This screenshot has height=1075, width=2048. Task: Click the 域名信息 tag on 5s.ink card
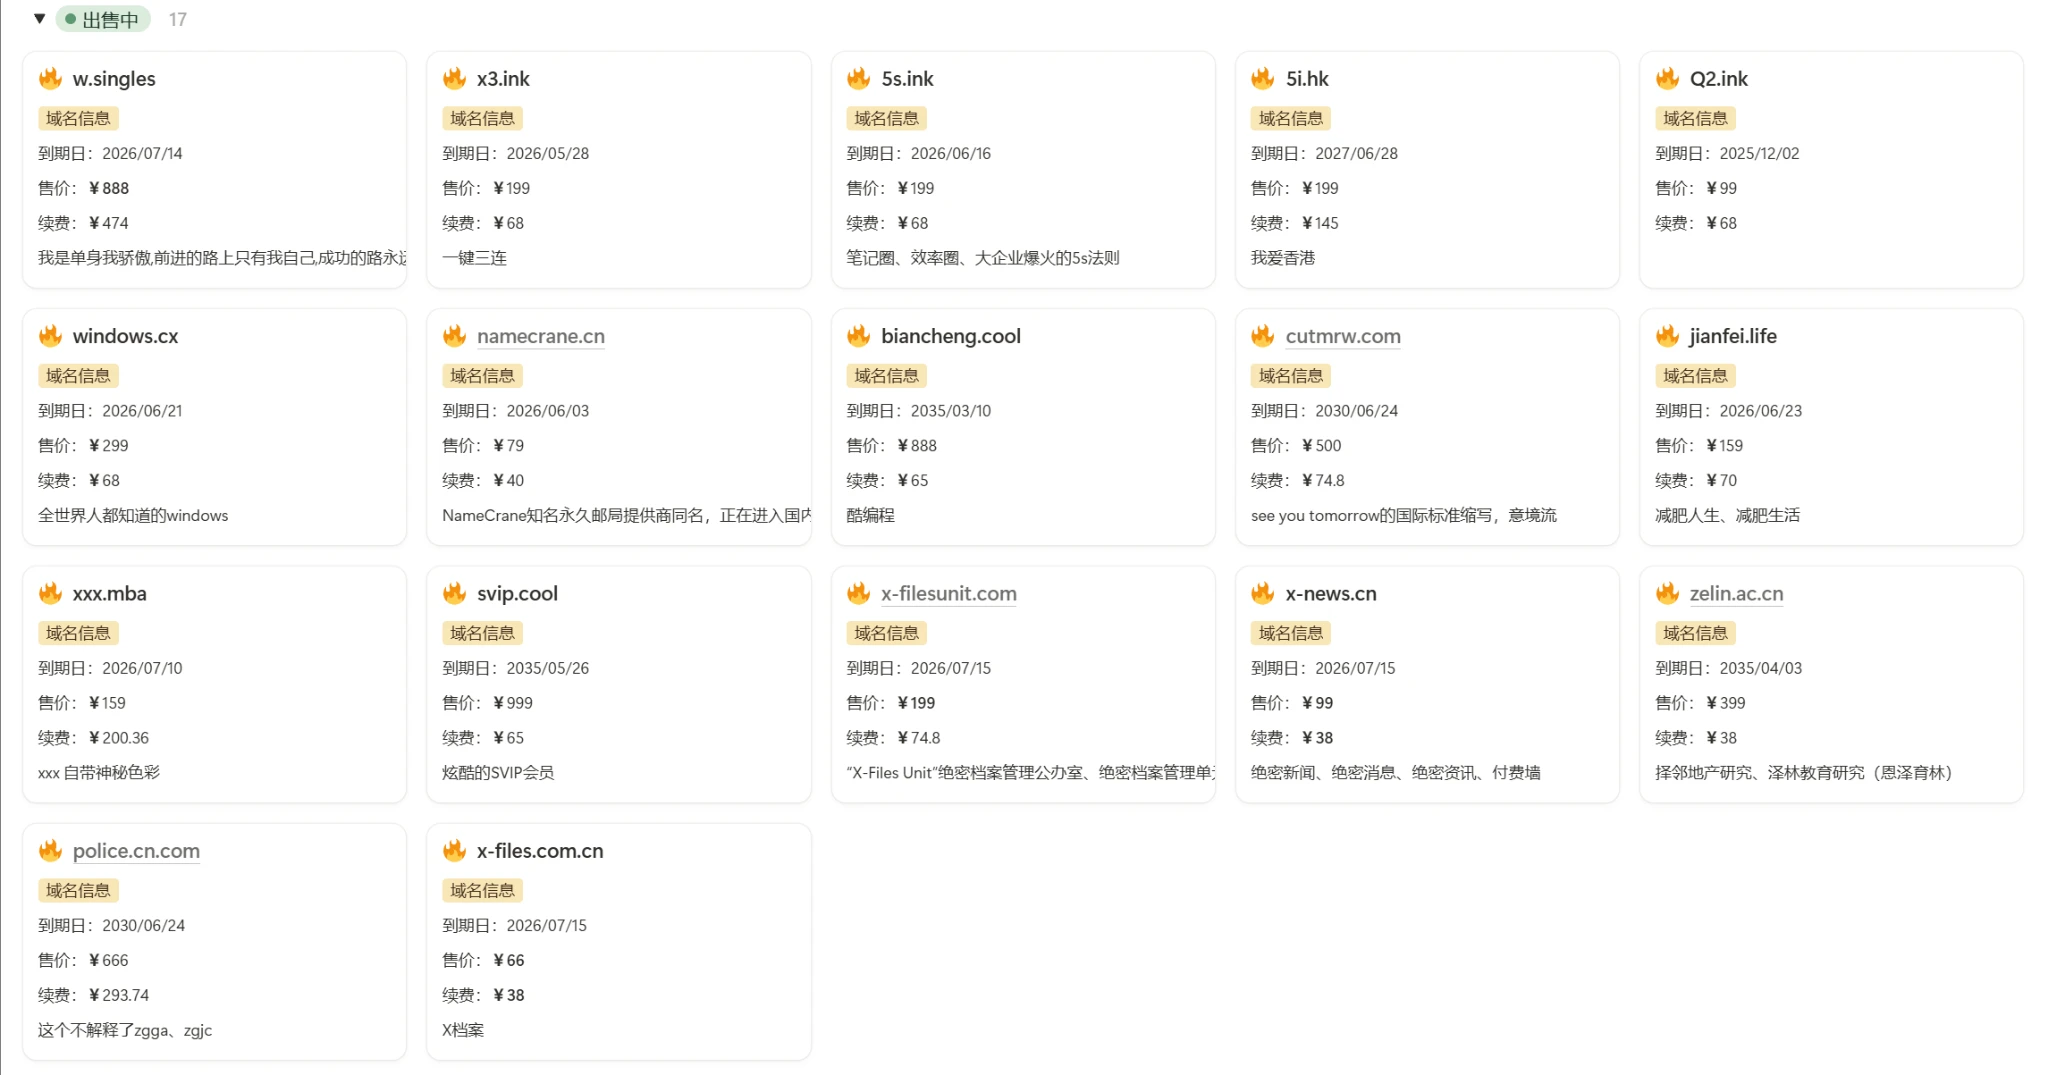point(886,118)
